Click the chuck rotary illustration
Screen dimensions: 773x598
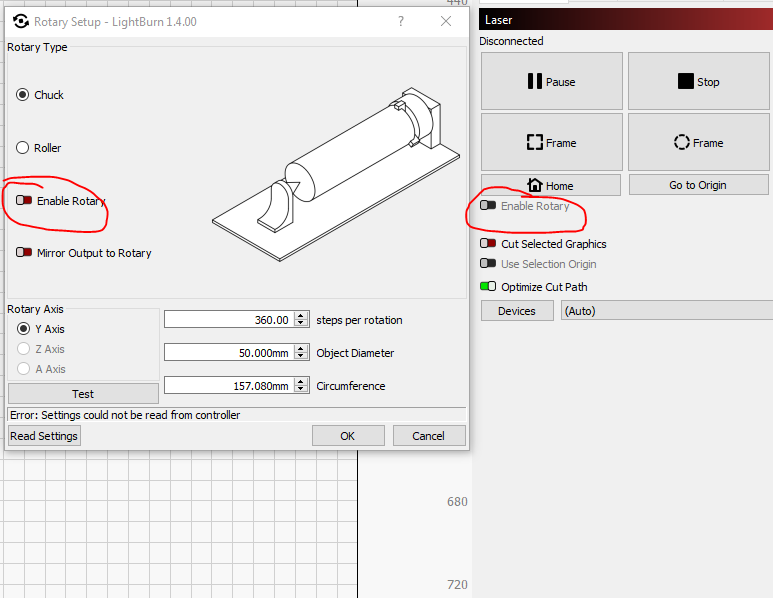click(x=336, y=174)
